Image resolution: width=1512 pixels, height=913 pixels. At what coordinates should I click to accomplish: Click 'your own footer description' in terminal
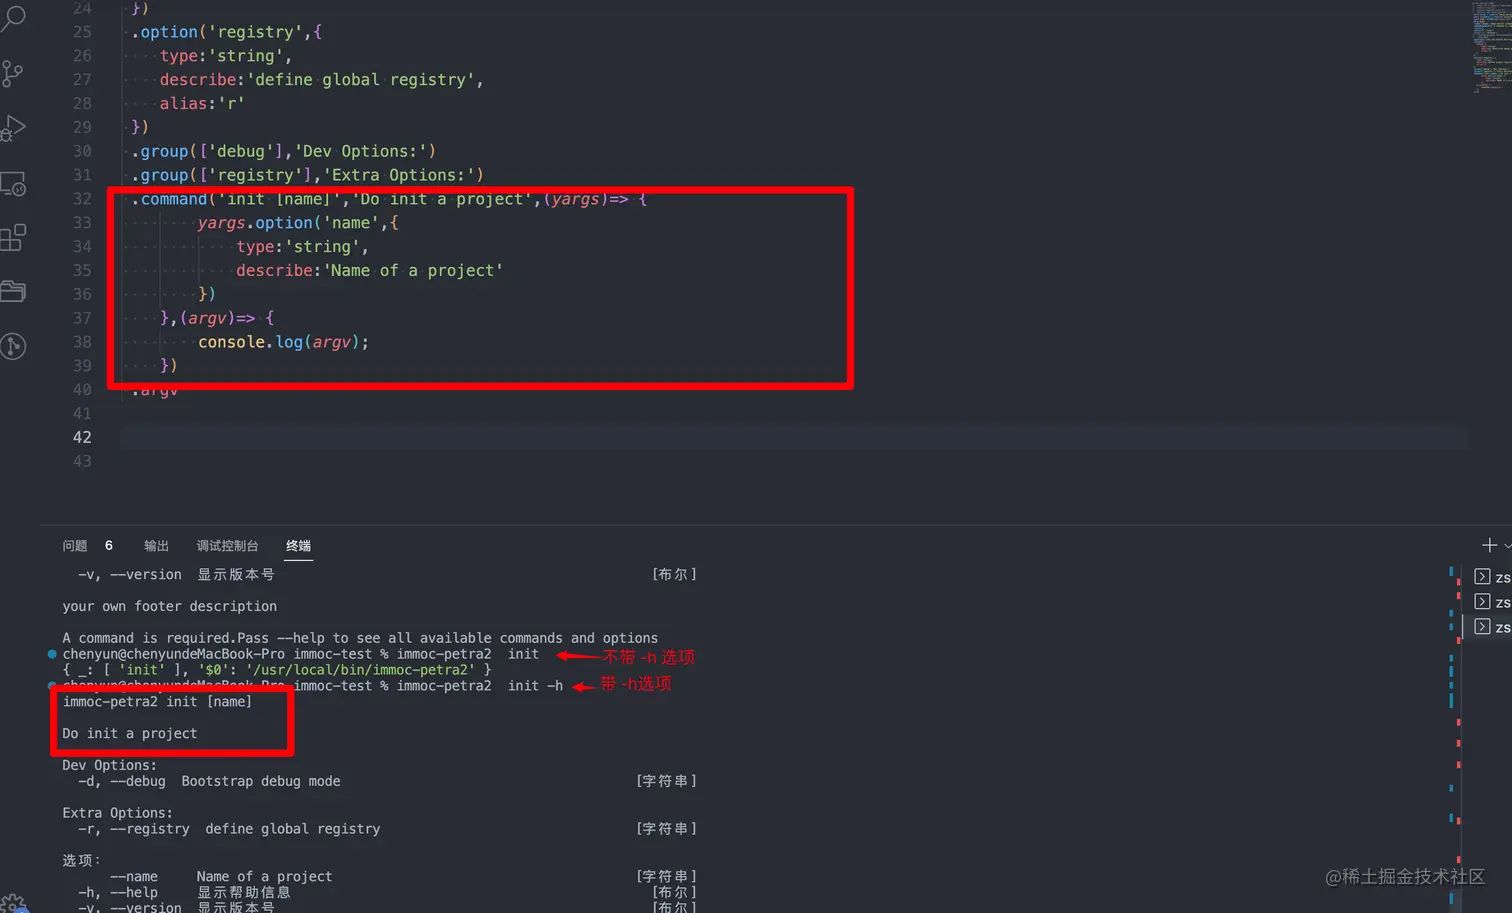[169, 606]
